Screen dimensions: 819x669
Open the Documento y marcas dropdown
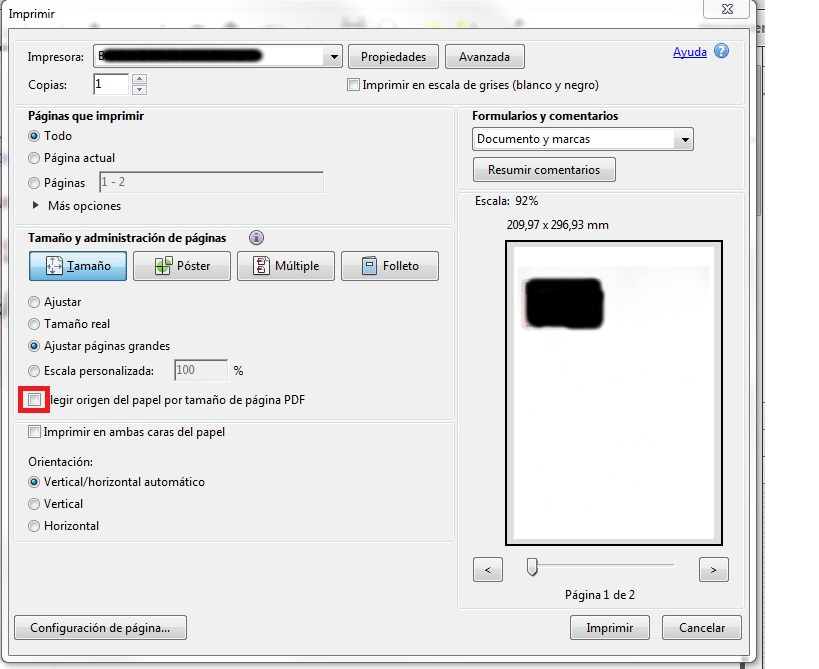coord(684,140)
